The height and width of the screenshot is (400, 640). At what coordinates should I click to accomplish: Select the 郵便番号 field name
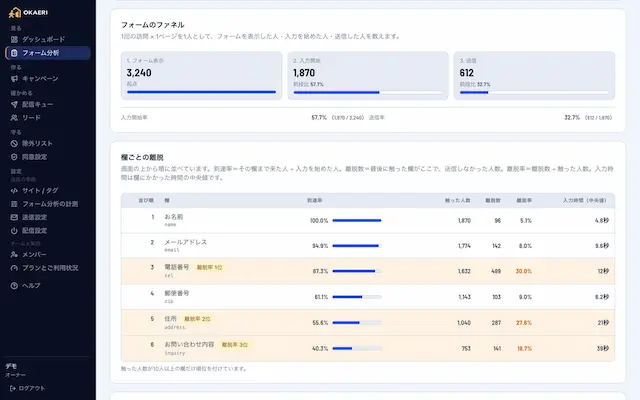[177, 293]
